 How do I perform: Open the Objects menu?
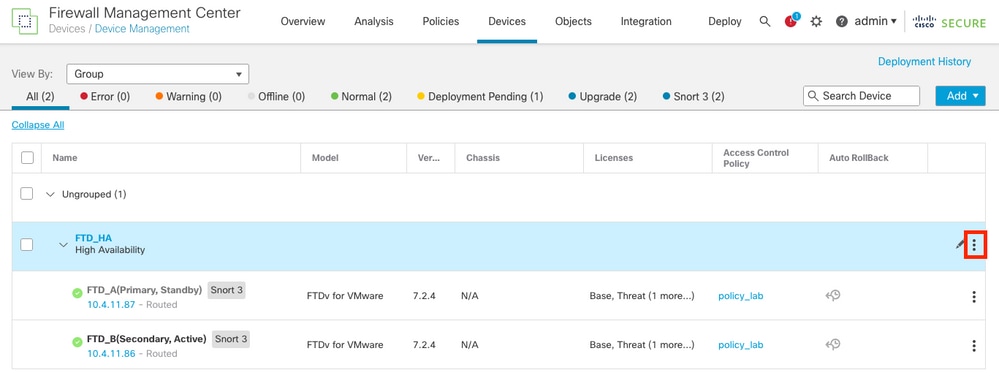pyautogui.click(x=573, y=21)
